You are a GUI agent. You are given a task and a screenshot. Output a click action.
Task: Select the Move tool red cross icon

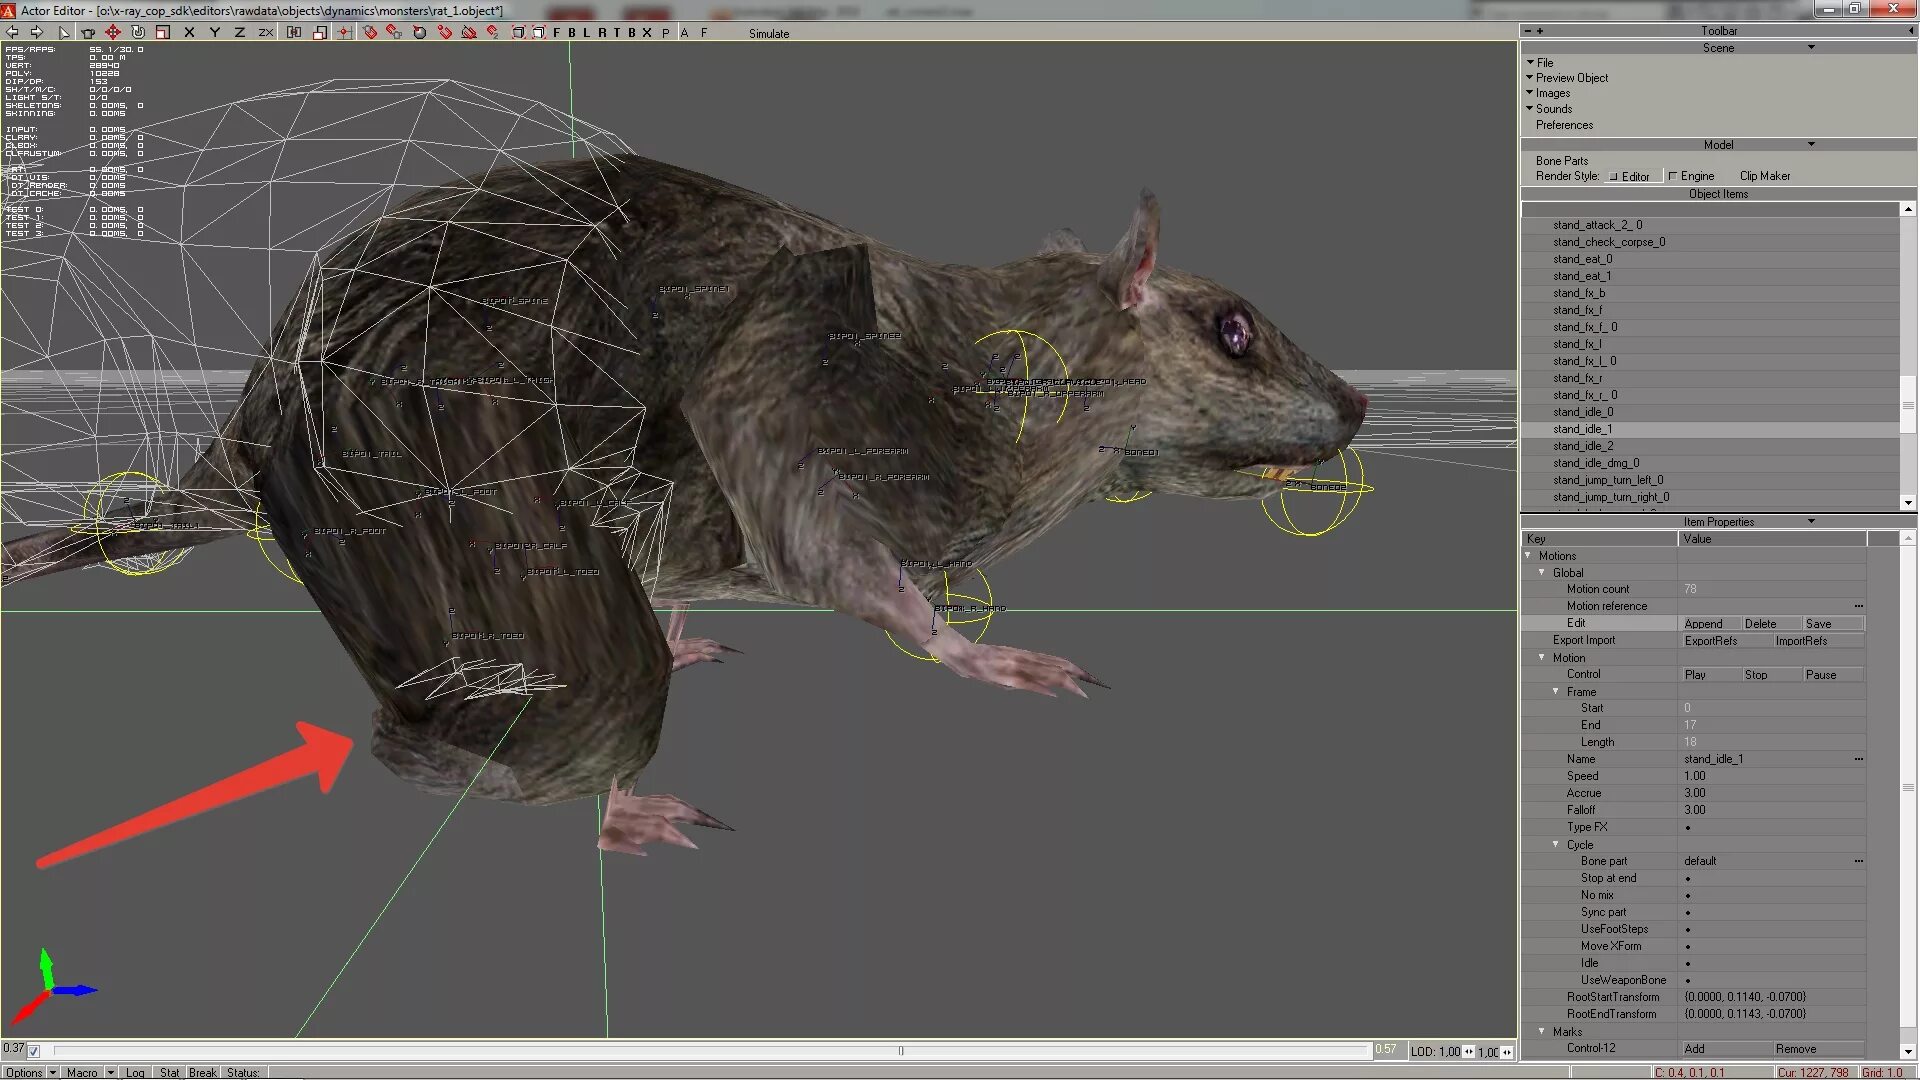pyautogui.click(x=113, y=32)
